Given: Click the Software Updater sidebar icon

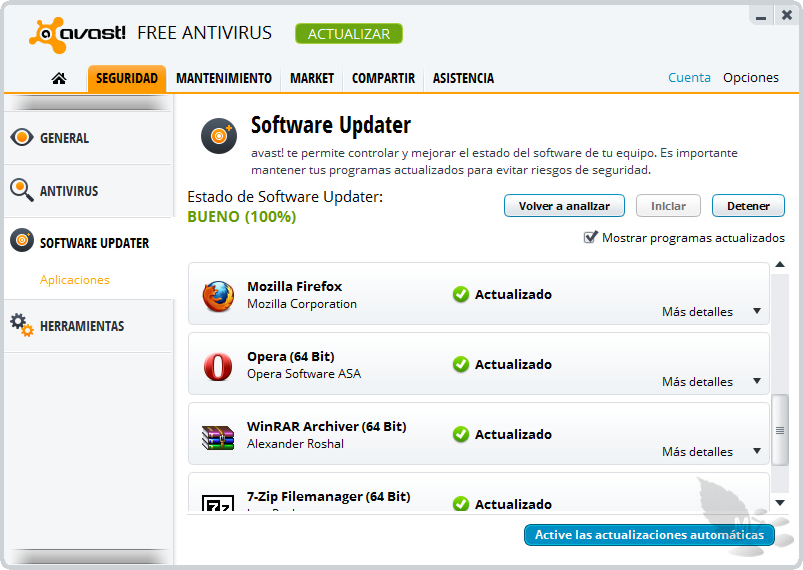Looking at the screenshot, I should point(22,240).
